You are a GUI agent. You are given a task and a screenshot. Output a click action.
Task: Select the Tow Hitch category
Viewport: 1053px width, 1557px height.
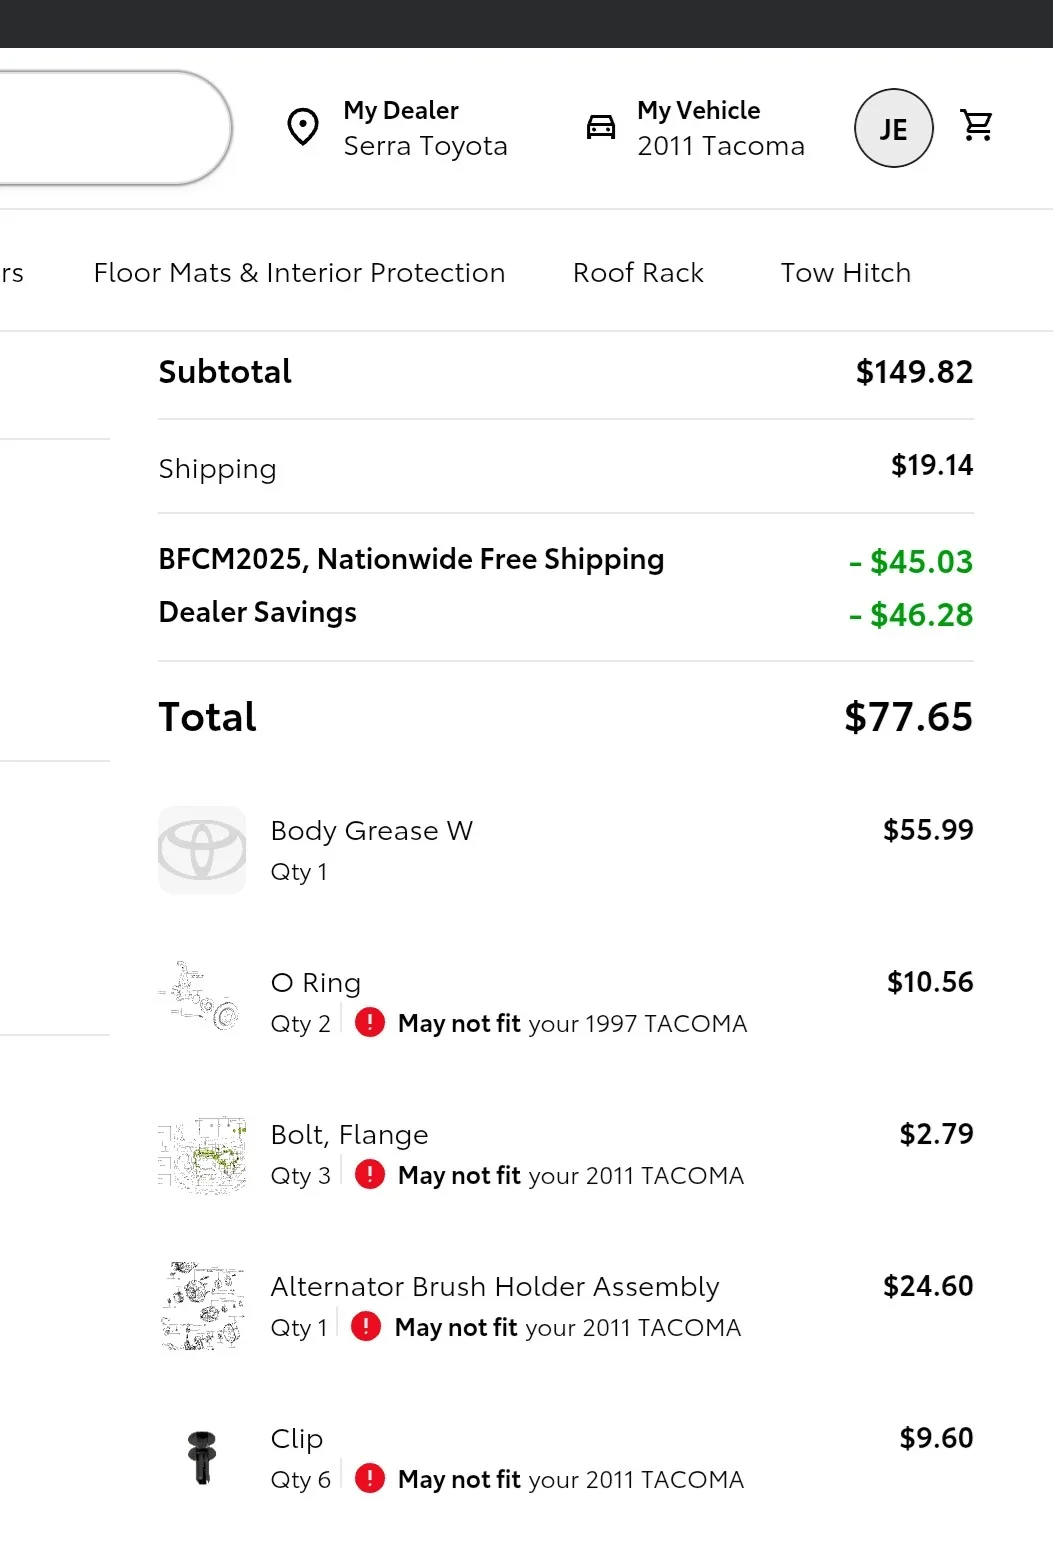(845, 273)
